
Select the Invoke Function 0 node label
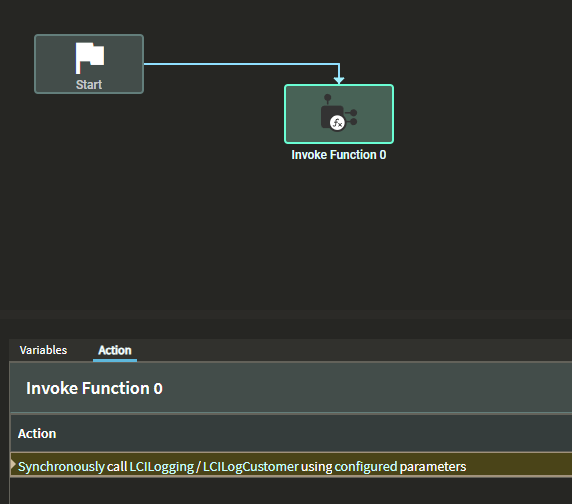pos(339,155)
